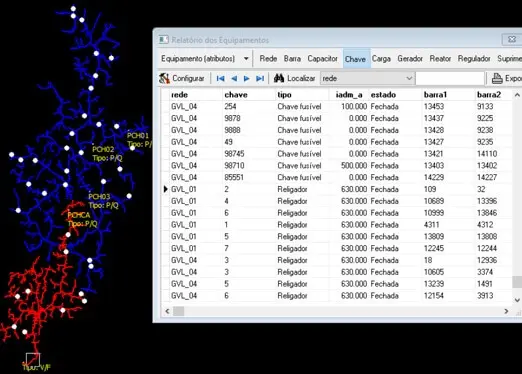Image resolution: width=522 pixels, height=374 pixels.
Task: Select the Regulador tab
Action: click(x=474, y=59)
